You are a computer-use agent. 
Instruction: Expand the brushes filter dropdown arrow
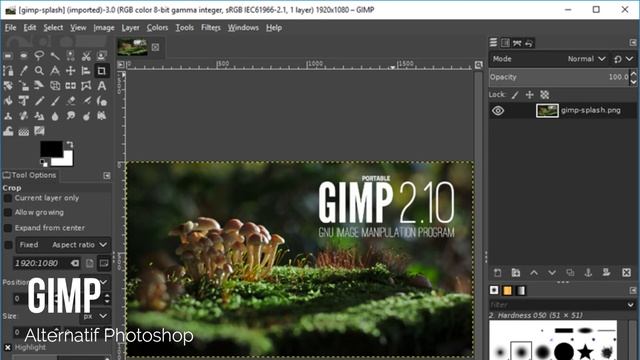(631, 305)
